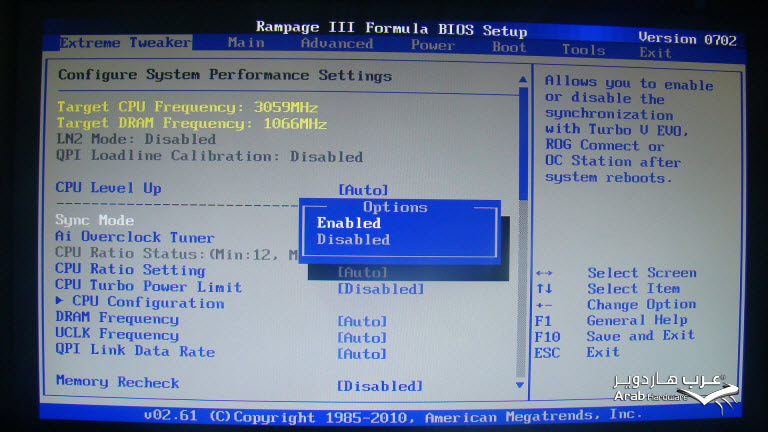This screenshot has width=768, height=432.
Task: Click the scrollbar down arrow
Action: 520,385
